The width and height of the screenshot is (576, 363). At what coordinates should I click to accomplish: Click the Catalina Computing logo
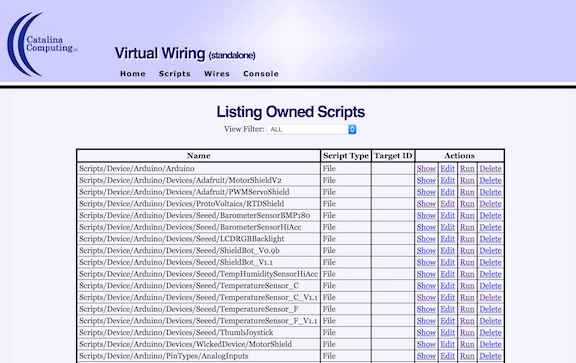click(42, 44)
